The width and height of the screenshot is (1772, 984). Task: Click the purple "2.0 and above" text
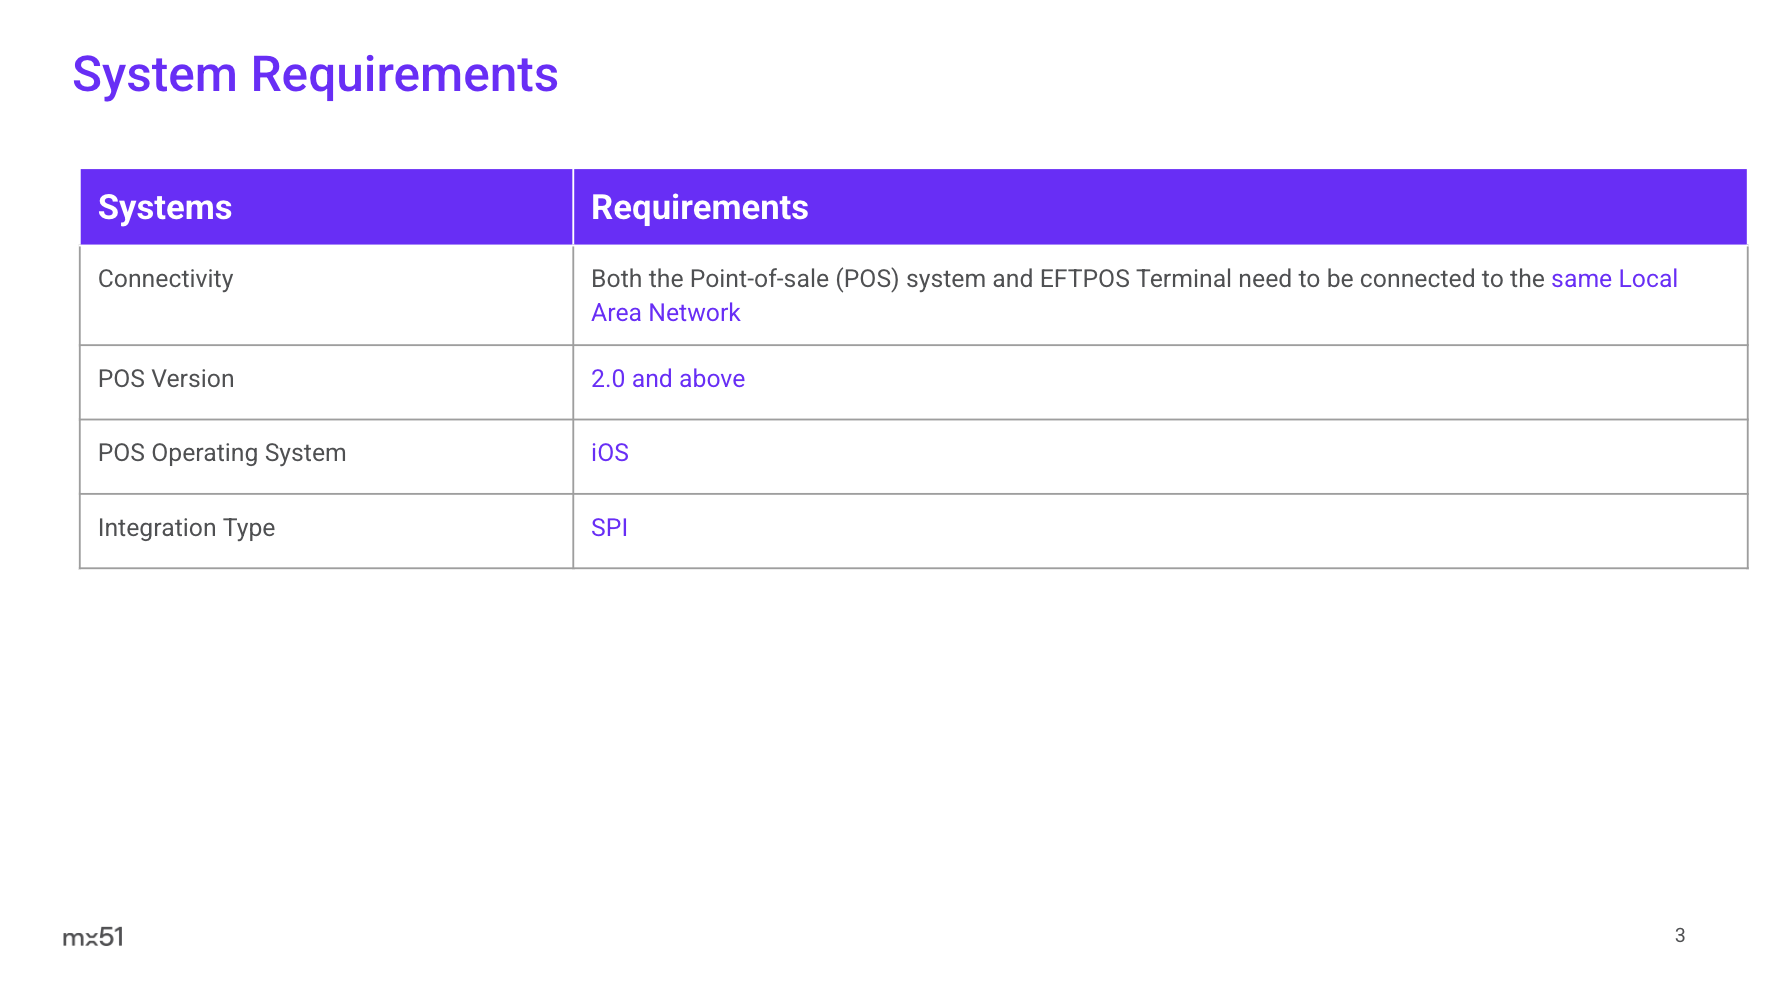667,379
